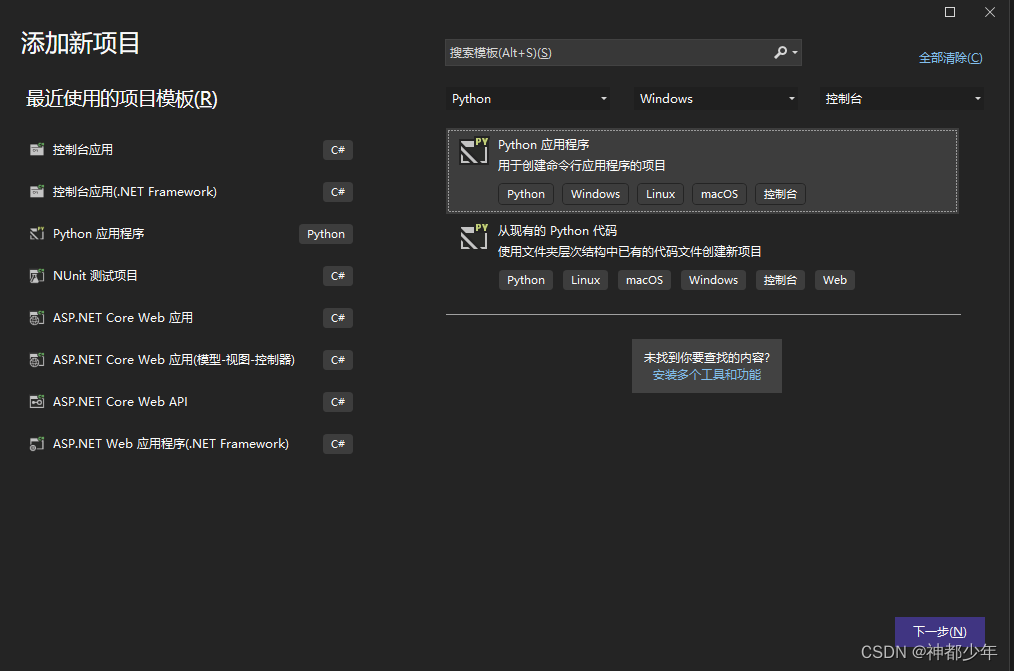Maximize the dialog window
Viewport: 1014px width, 671px height.
[x=950, y=12]
